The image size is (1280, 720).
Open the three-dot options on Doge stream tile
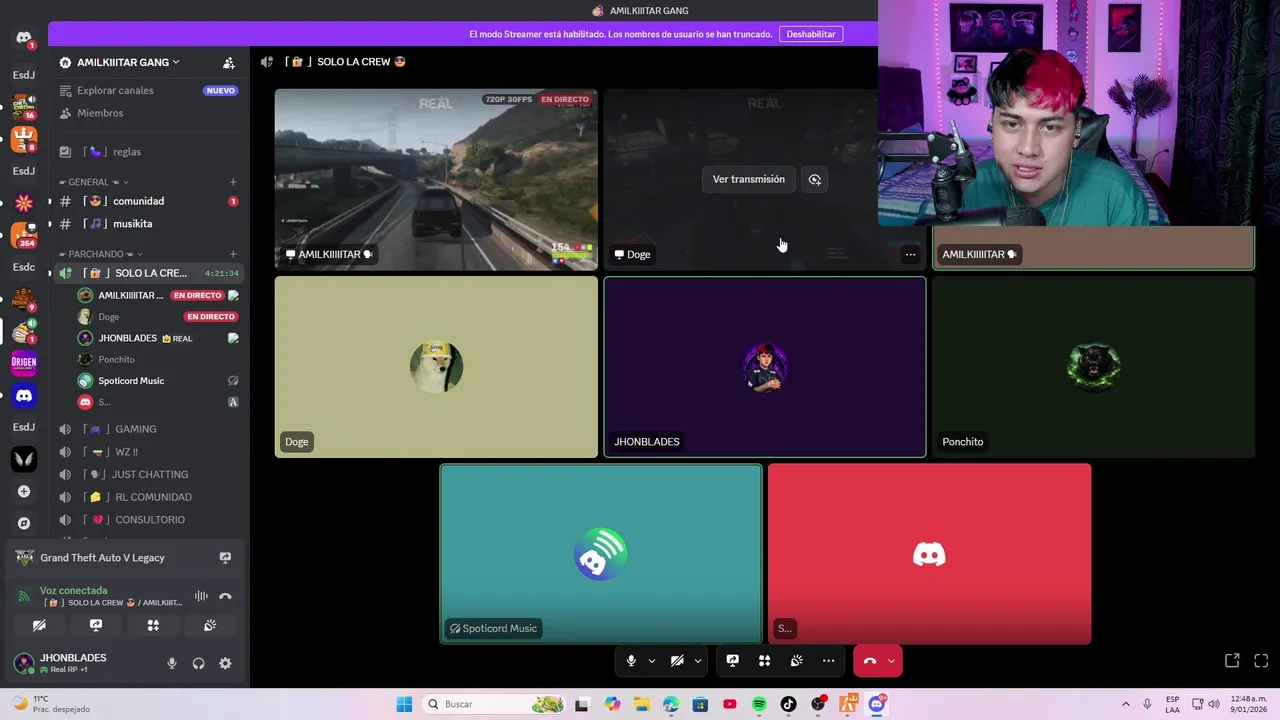(x=910, y=254)
